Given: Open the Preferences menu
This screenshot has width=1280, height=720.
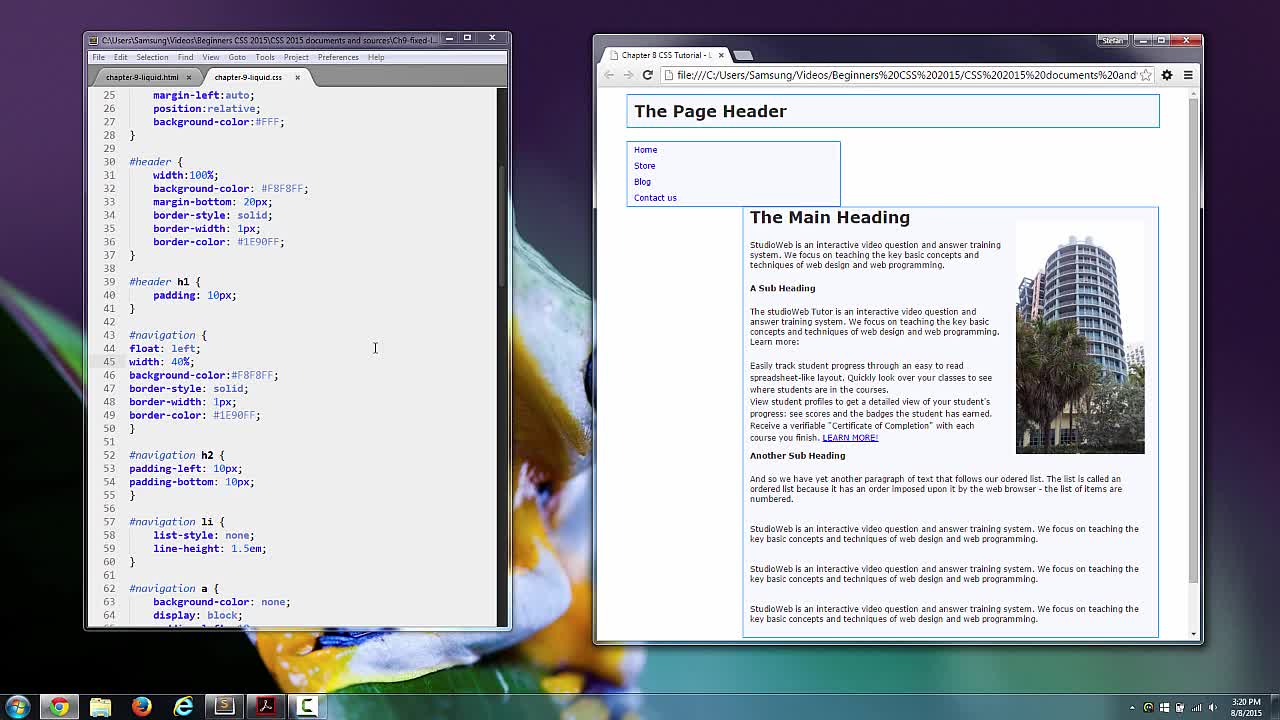Looking at the screenshot, I should pyautogui.click(x=338, y=57).
